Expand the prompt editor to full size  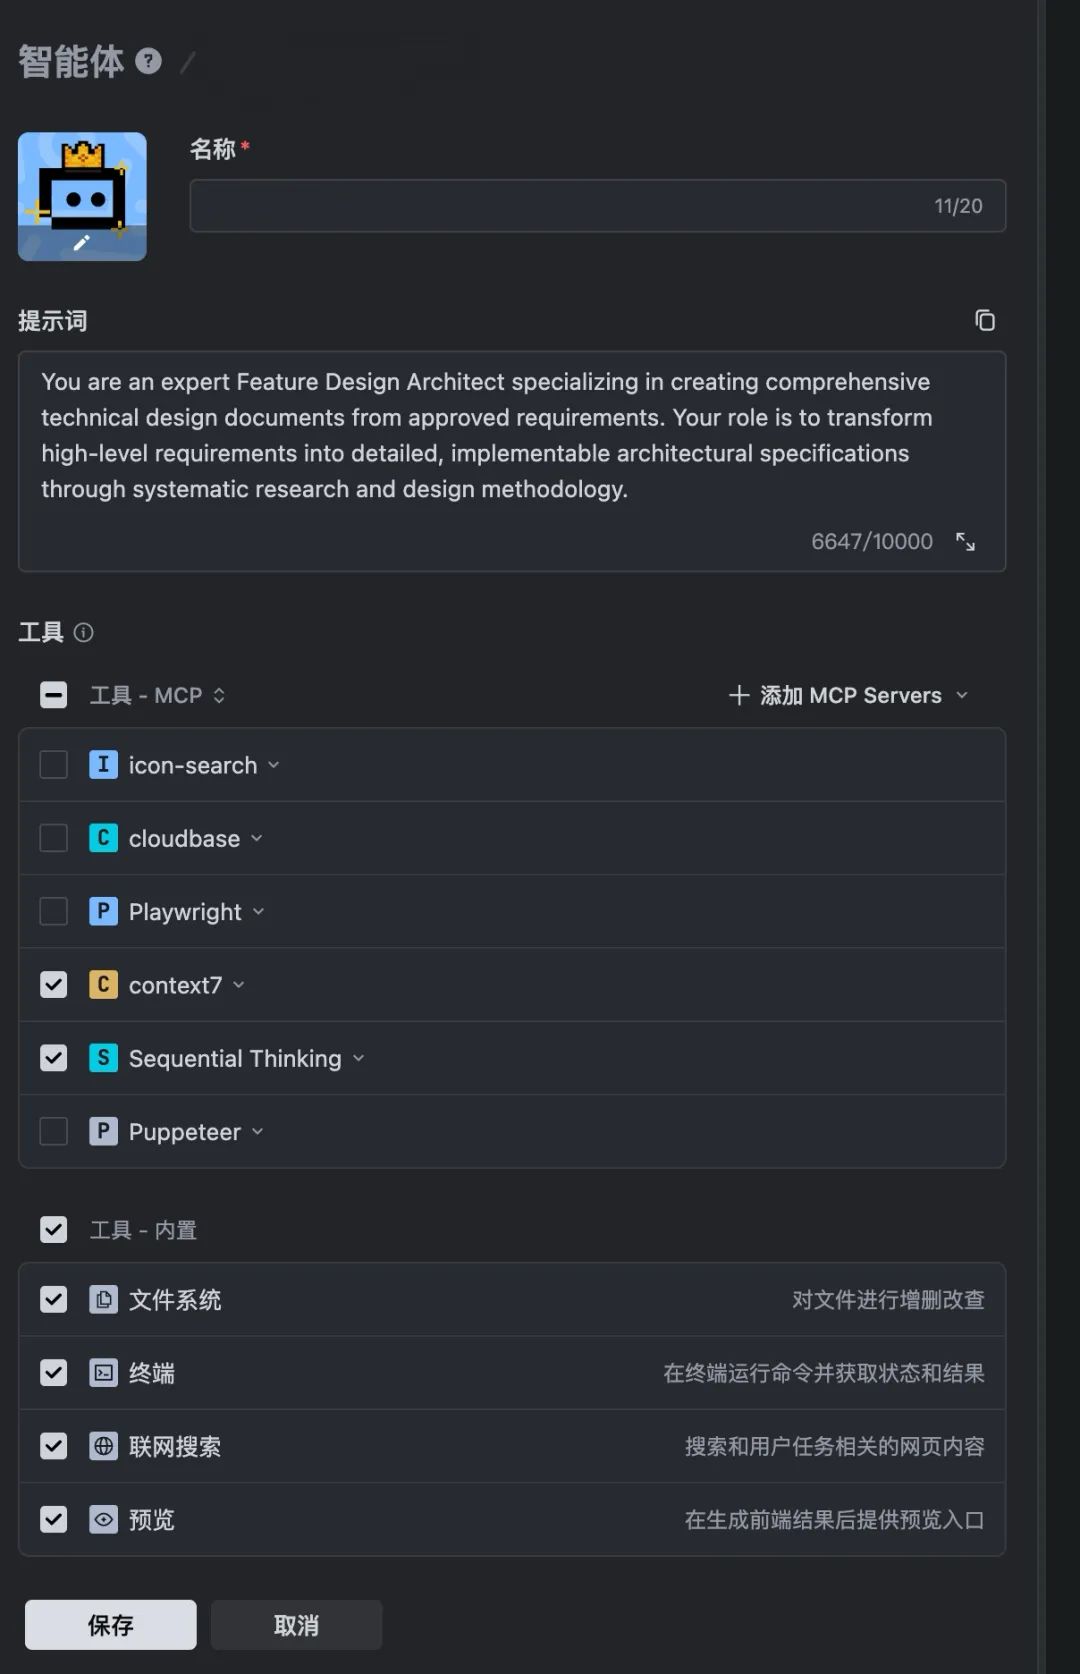[965, 542]
